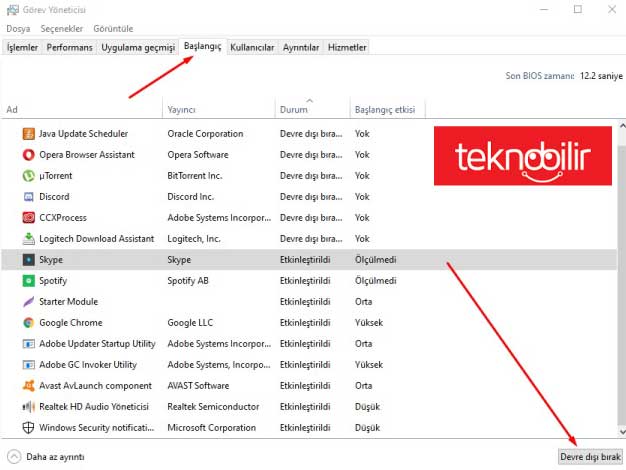Select the Spotify green icon

tap(28, 281)
